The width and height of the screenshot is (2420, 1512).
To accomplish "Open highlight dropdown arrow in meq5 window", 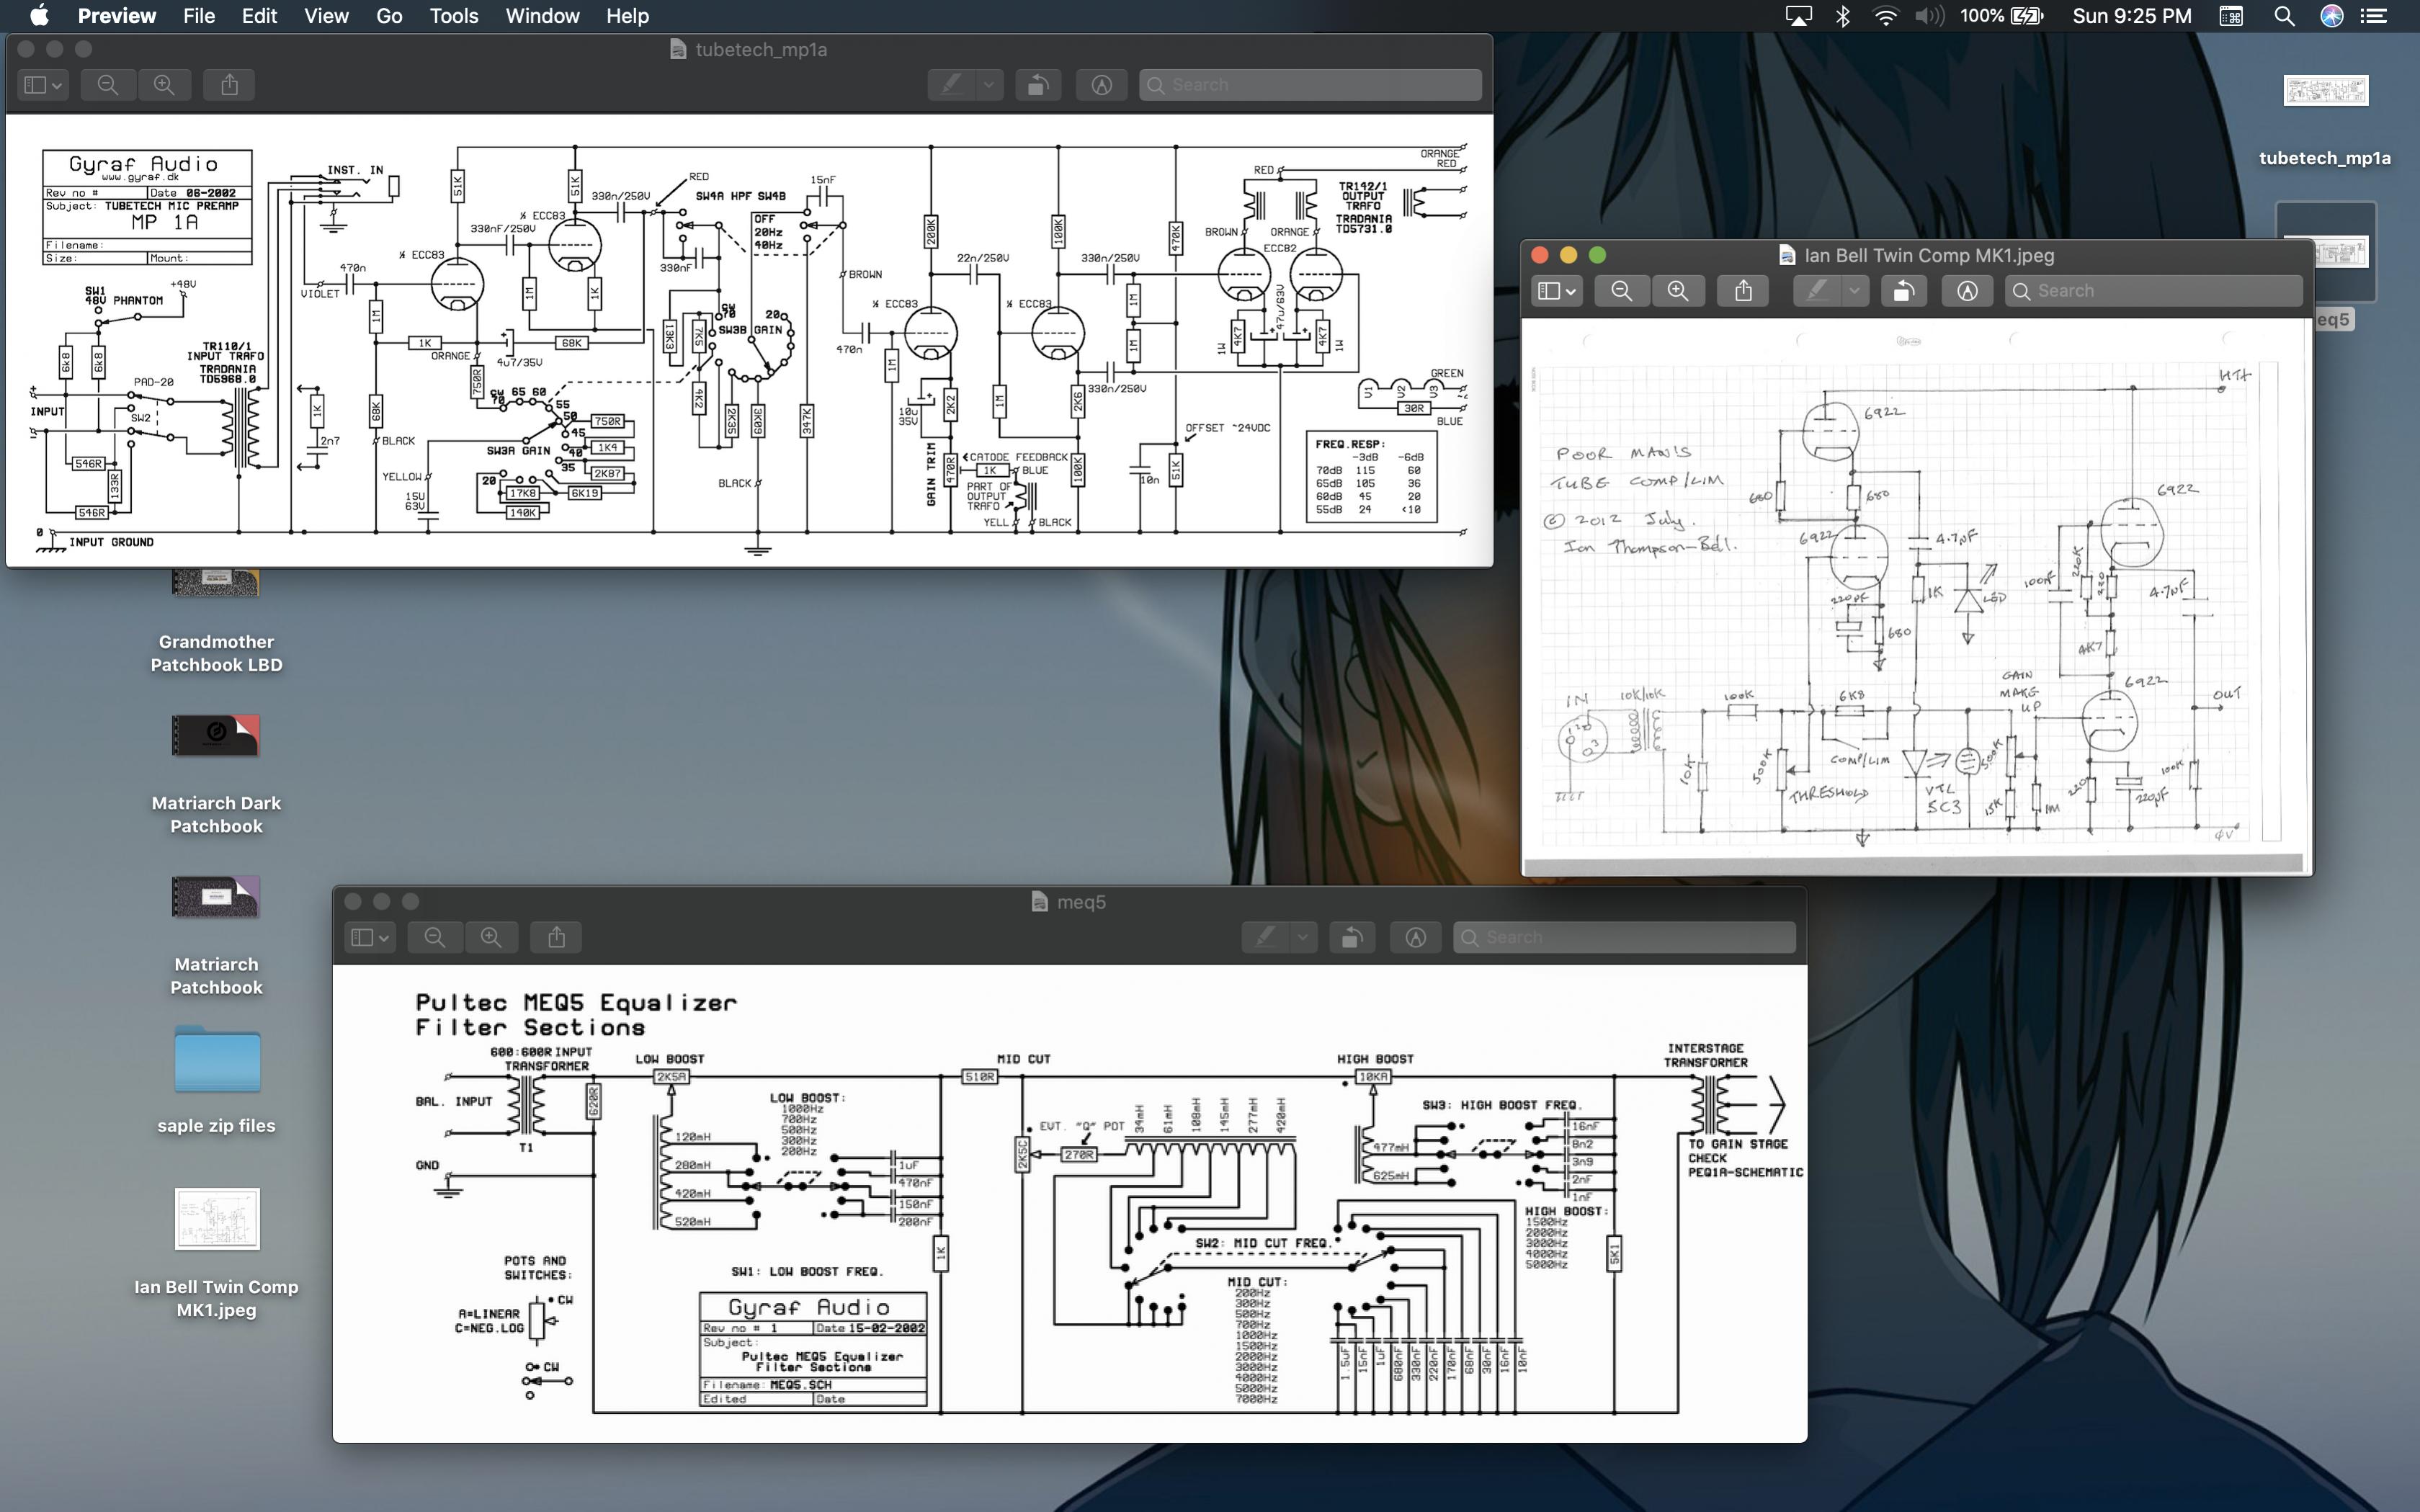I will tap(1303, 937).
